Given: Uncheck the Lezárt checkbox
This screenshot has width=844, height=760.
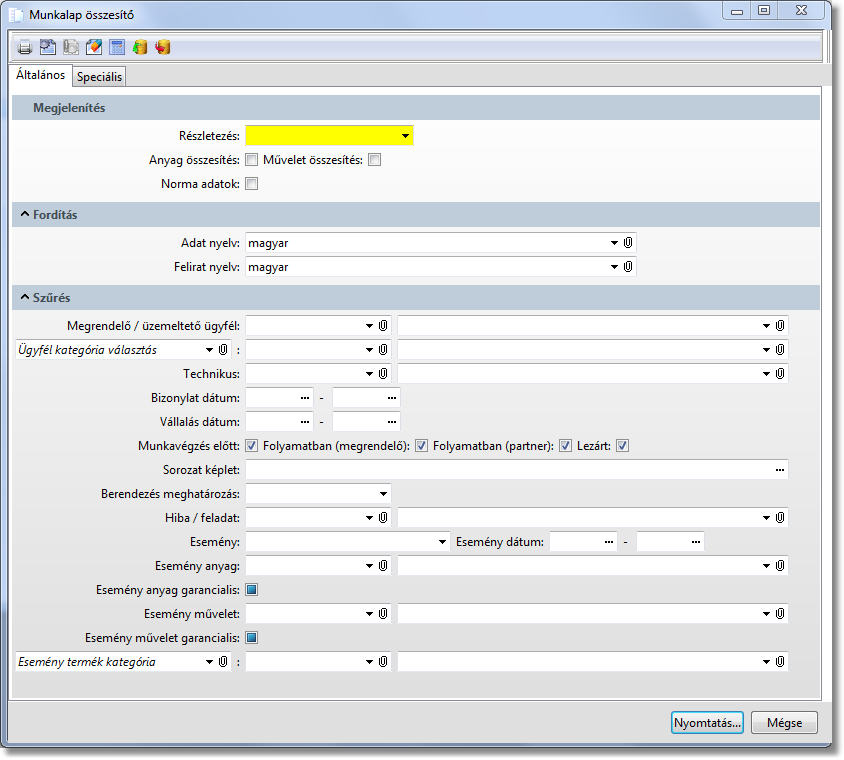Looking at the screenshot, I should 623,445.
